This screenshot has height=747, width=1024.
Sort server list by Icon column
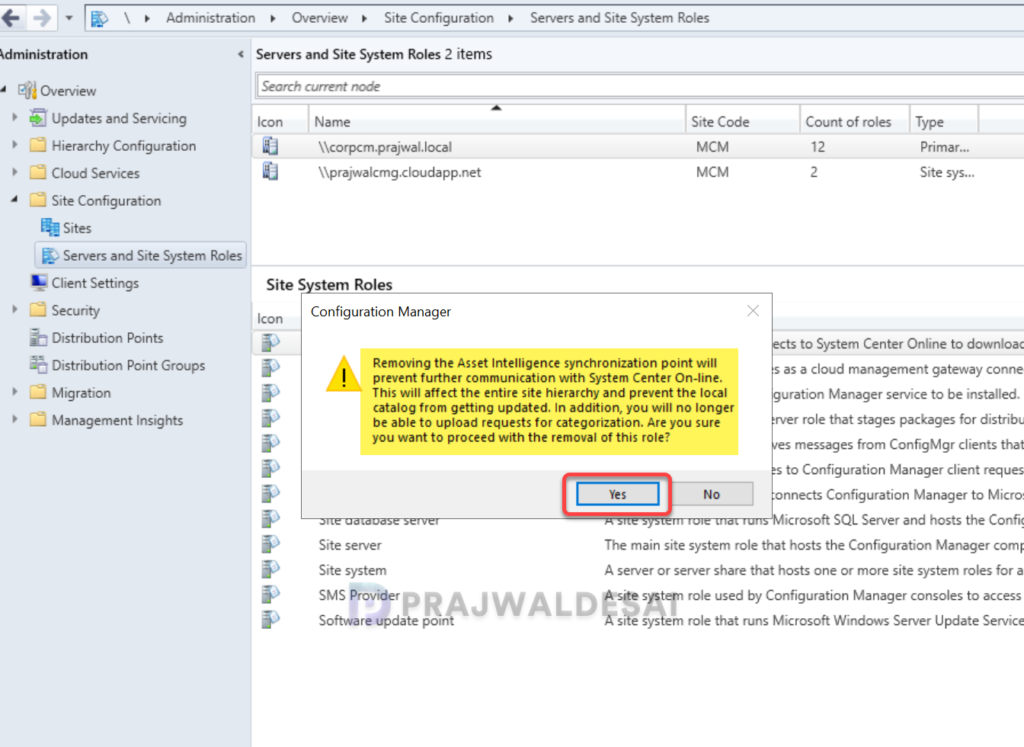pos(280,121)
